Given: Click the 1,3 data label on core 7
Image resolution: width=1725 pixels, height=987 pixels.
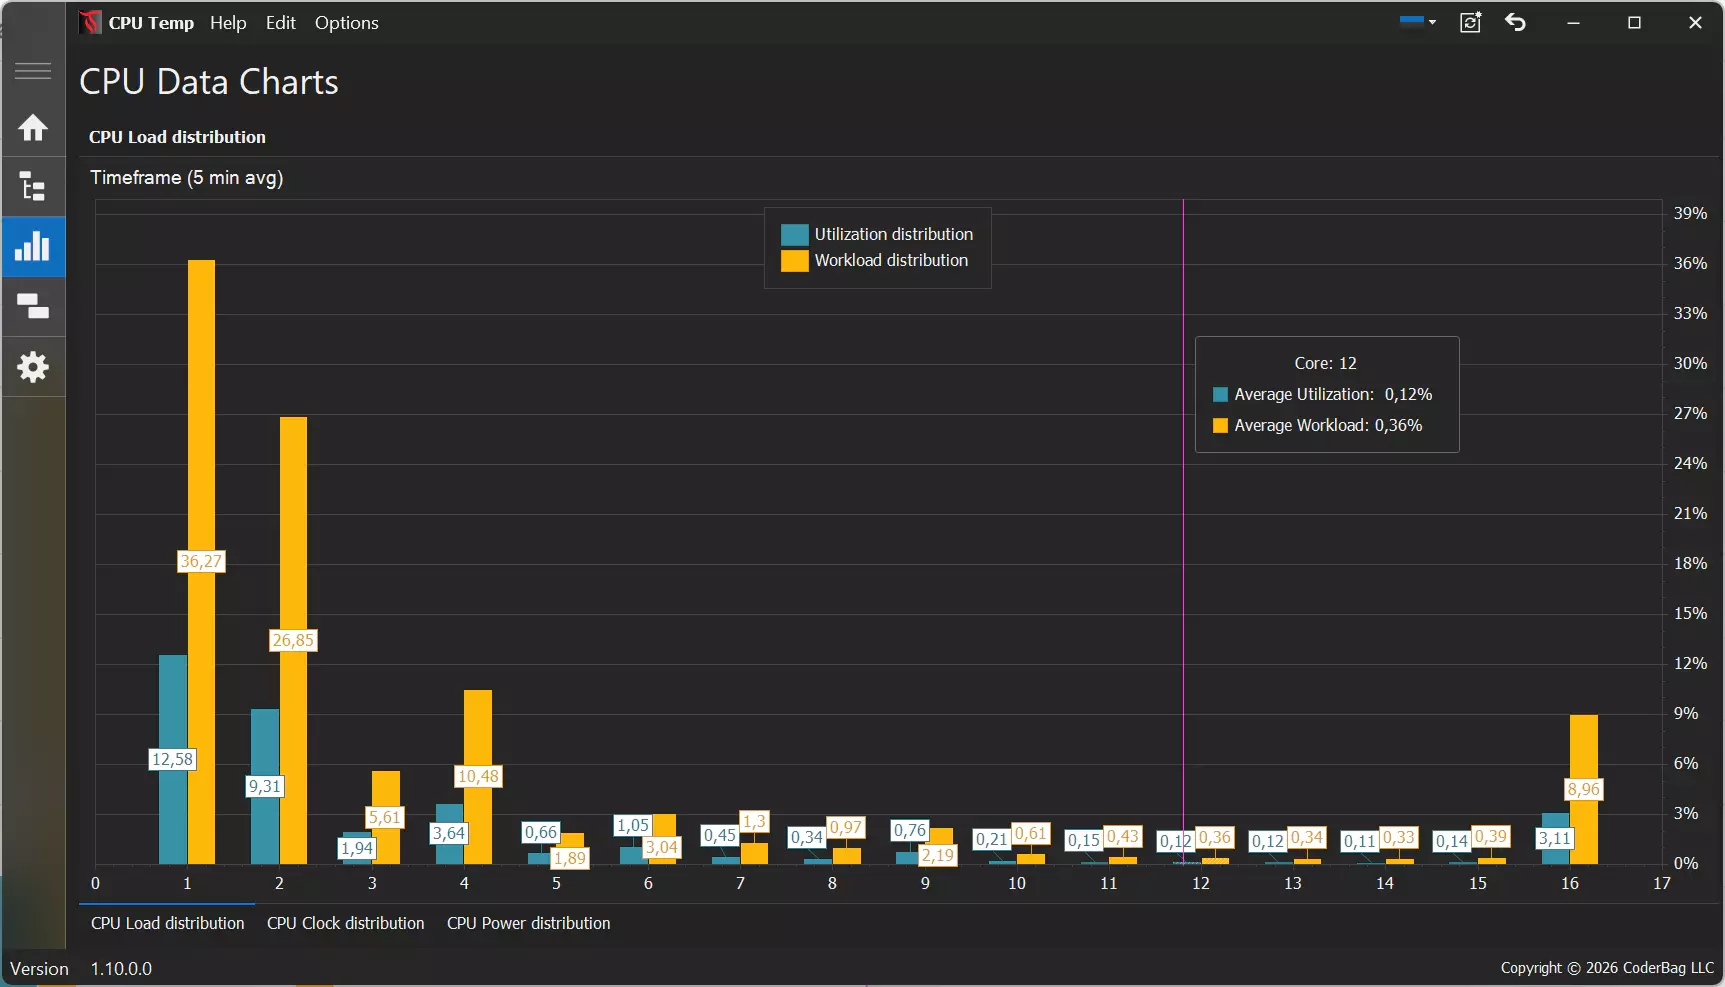Looking at the screenshot, I should click(x=754, y=821).
